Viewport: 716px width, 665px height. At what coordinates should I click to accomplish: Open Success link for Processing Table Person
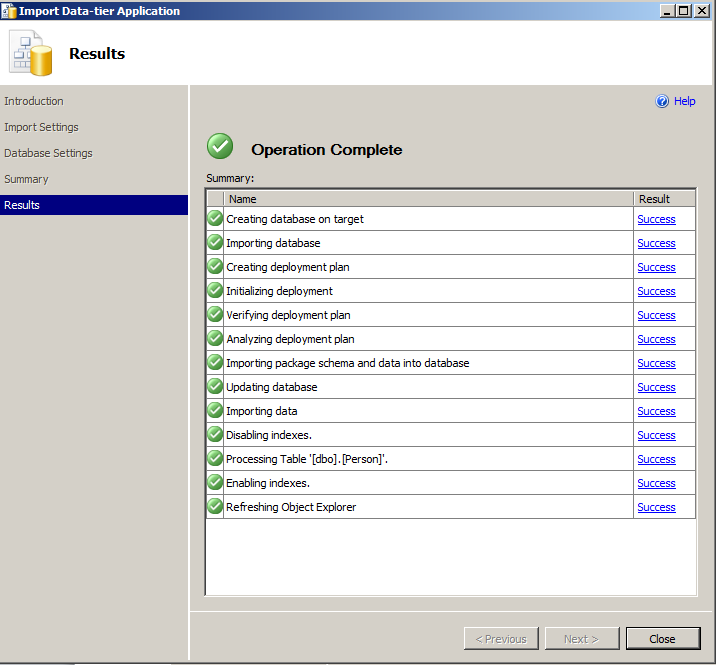(656, 459)
